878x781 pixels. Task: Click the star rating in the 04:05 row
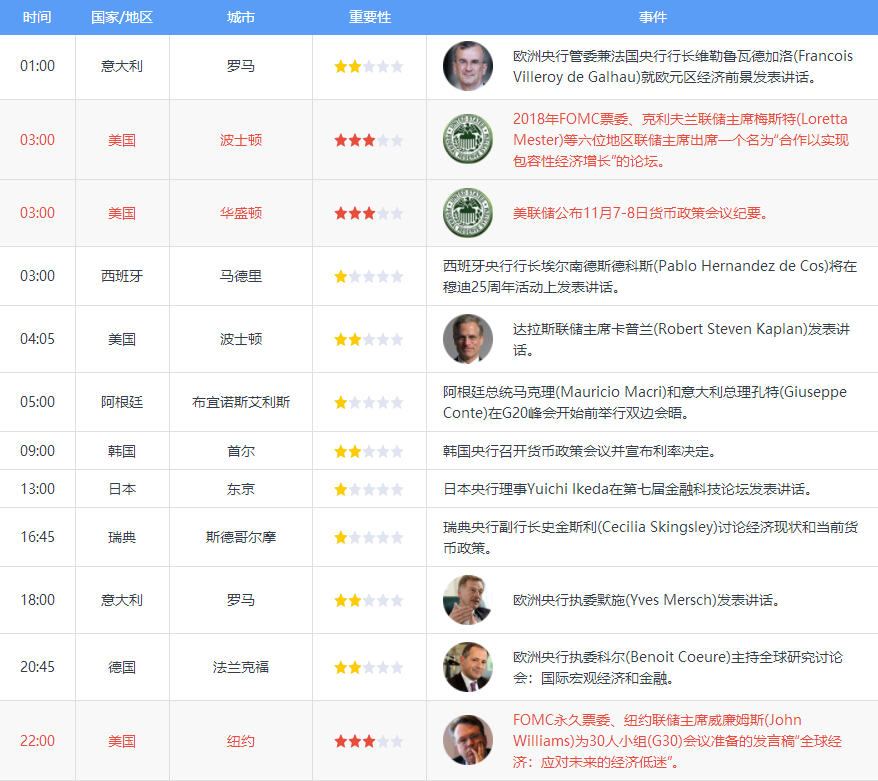tap(368, 339)
